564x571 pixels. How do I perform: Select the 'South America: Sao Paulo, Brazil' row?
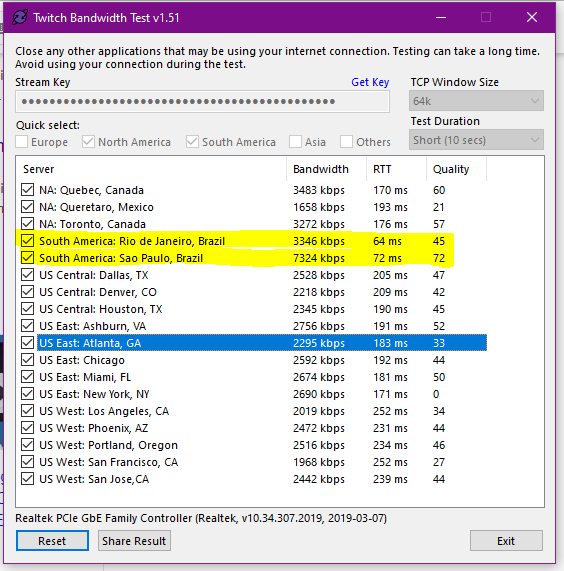point(254,258)
